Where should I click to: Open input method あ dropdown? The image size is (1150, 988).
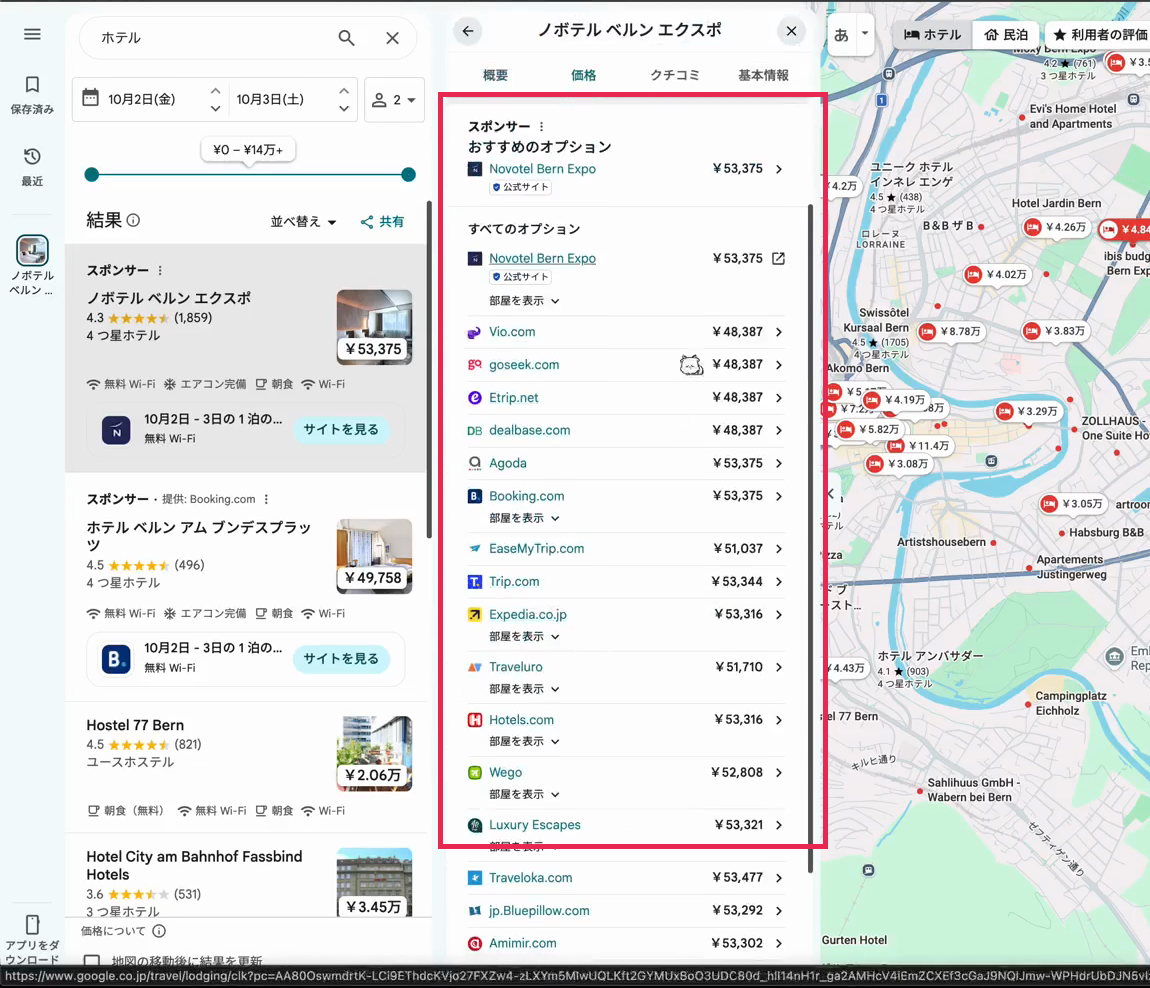pos(865,34)
